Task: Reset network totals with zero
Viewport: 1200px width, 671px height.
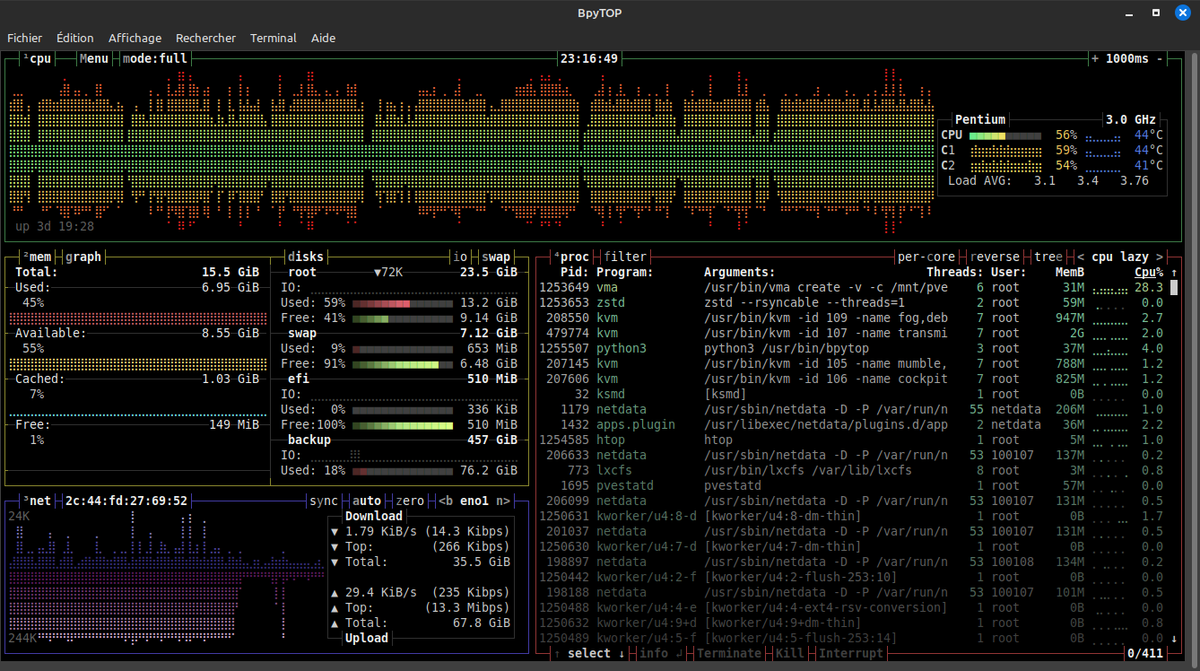Action: point(411,501)
